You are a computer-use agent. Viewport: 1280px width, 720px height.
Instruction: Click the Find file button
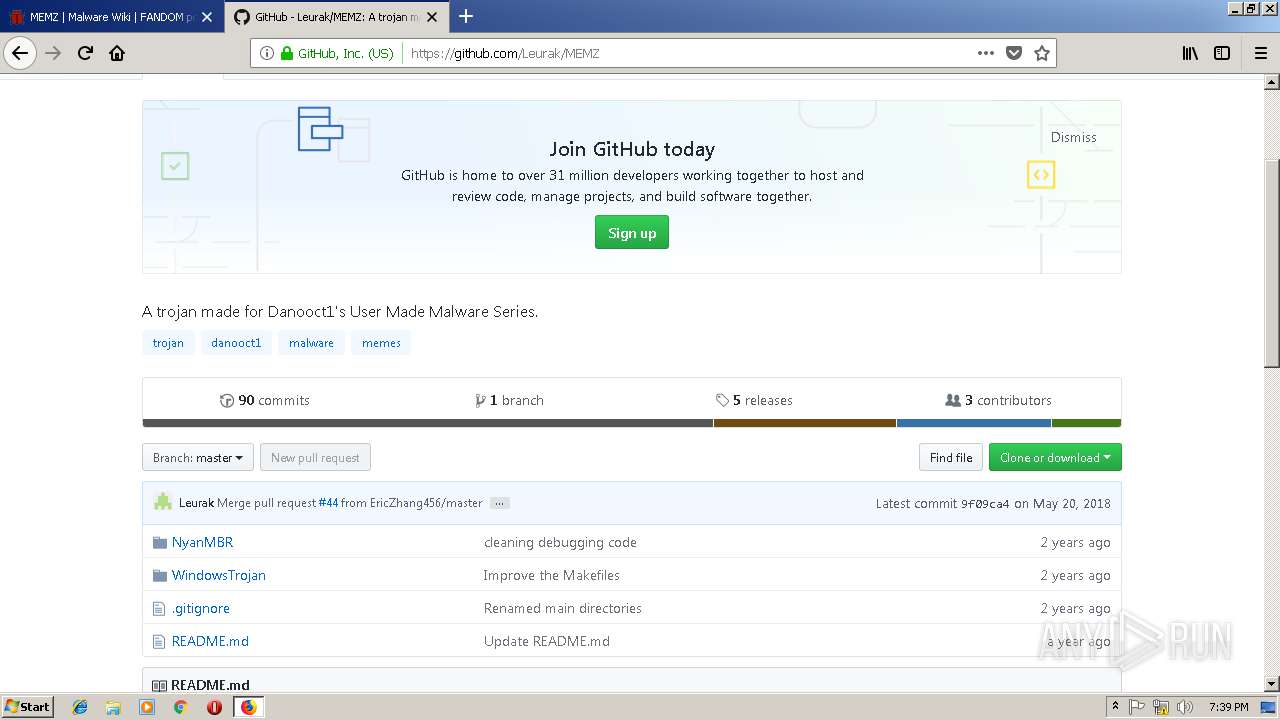tap(951, 458)
